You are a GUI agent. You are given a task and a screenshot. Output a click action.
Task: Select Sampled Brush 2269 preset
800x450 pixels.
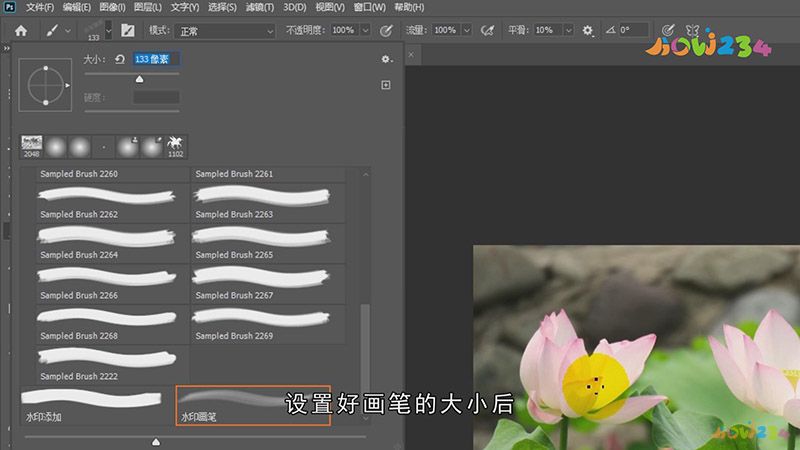coord(268,324)
